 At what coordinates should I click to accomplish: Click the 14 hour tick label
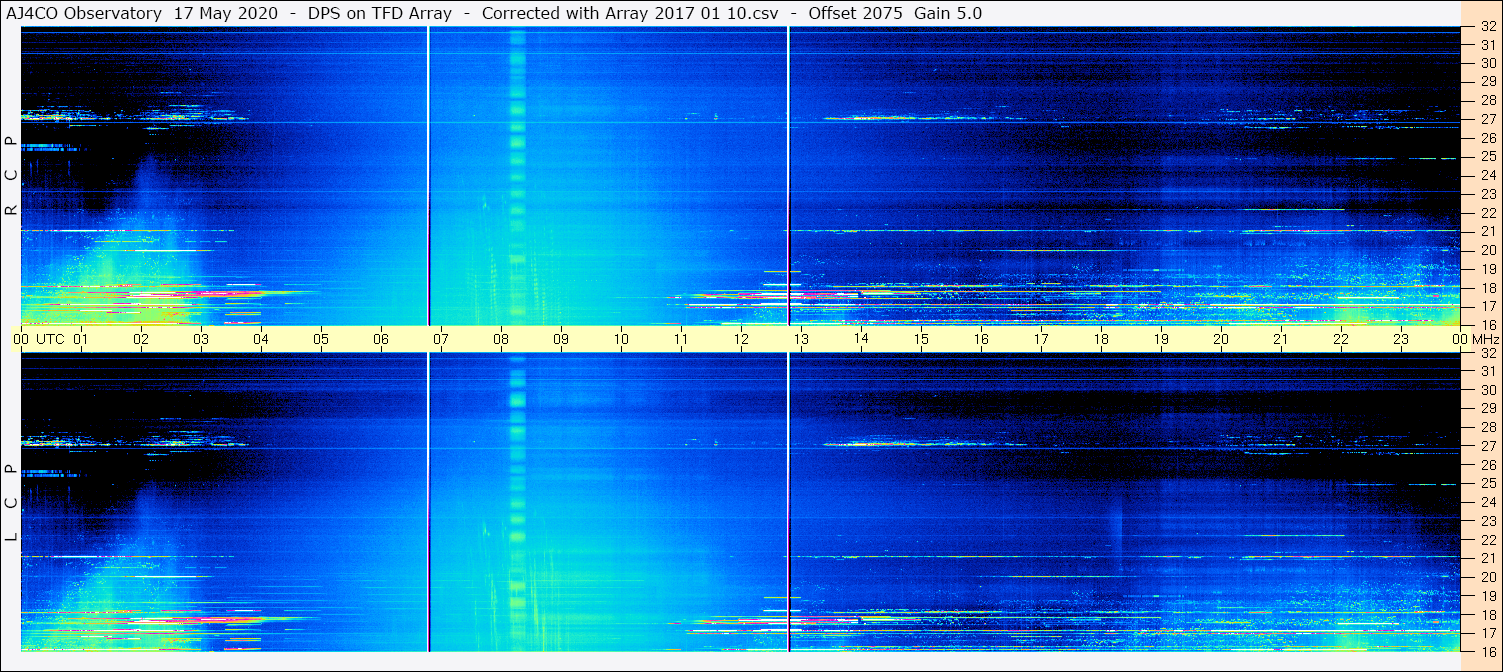pos(861,339)
